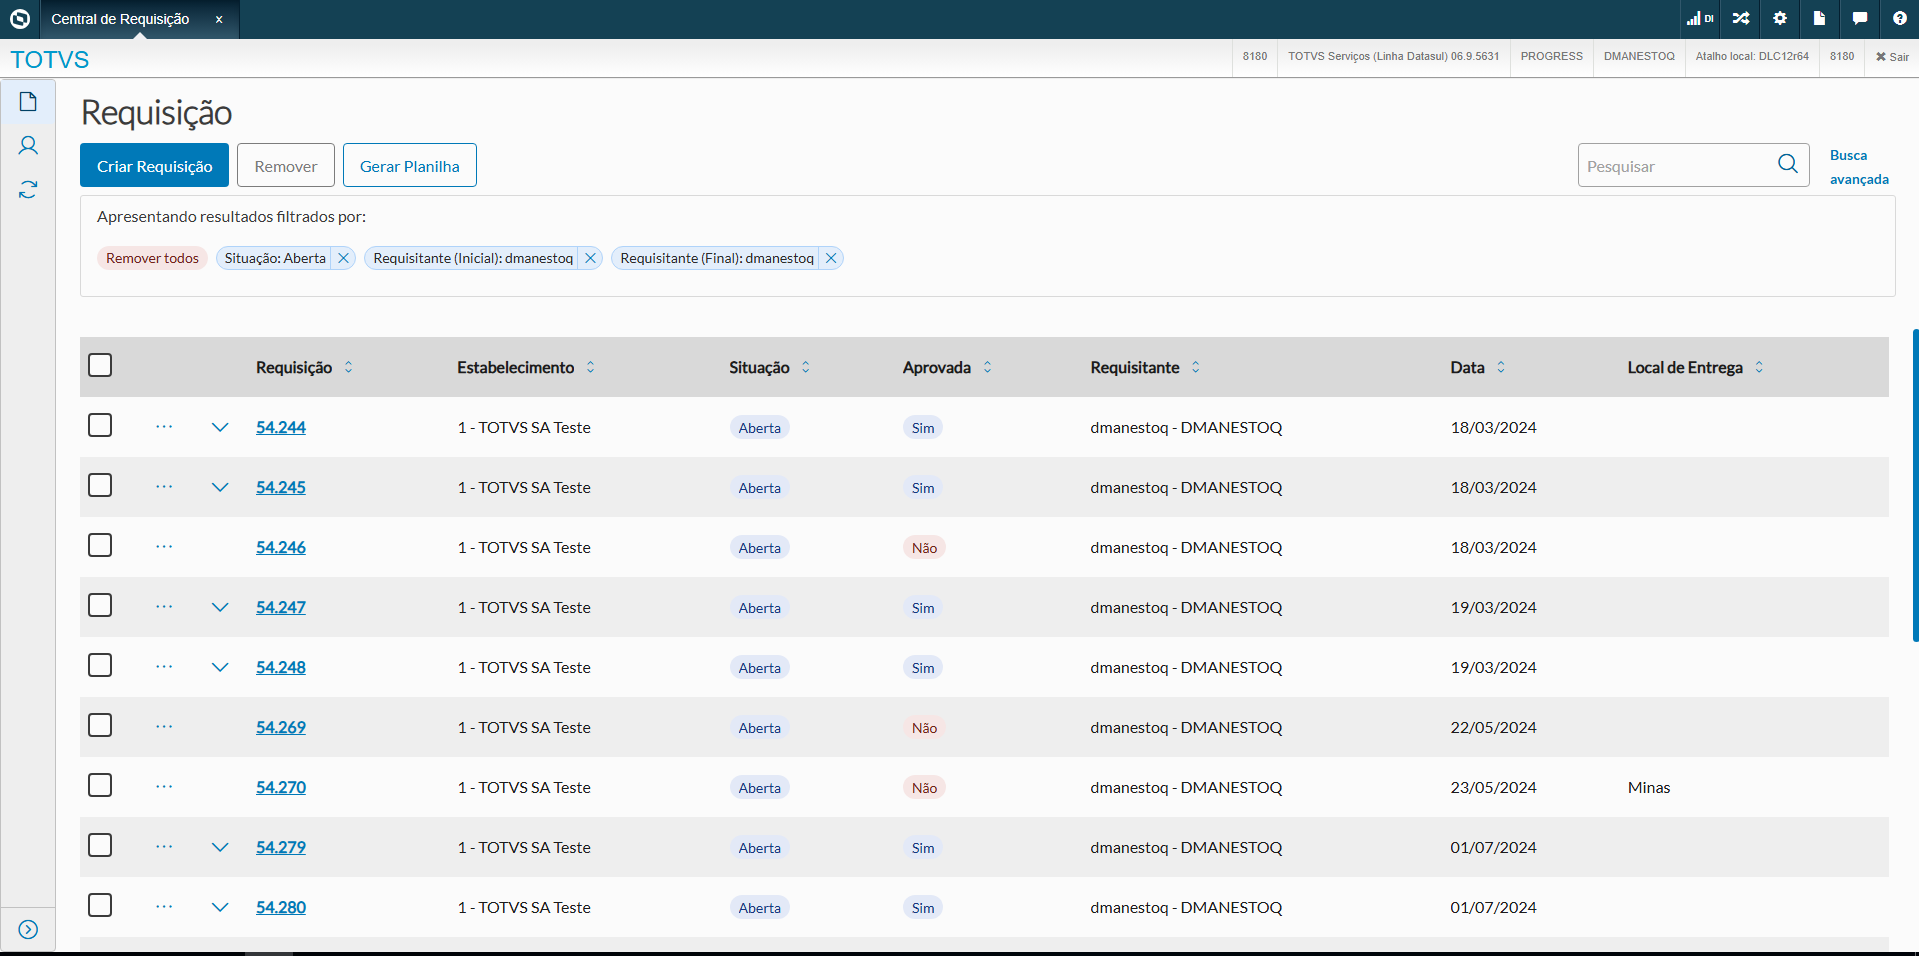
Task: Click the shuffle arrows icon in top bar
Action: pos(1741,19)
